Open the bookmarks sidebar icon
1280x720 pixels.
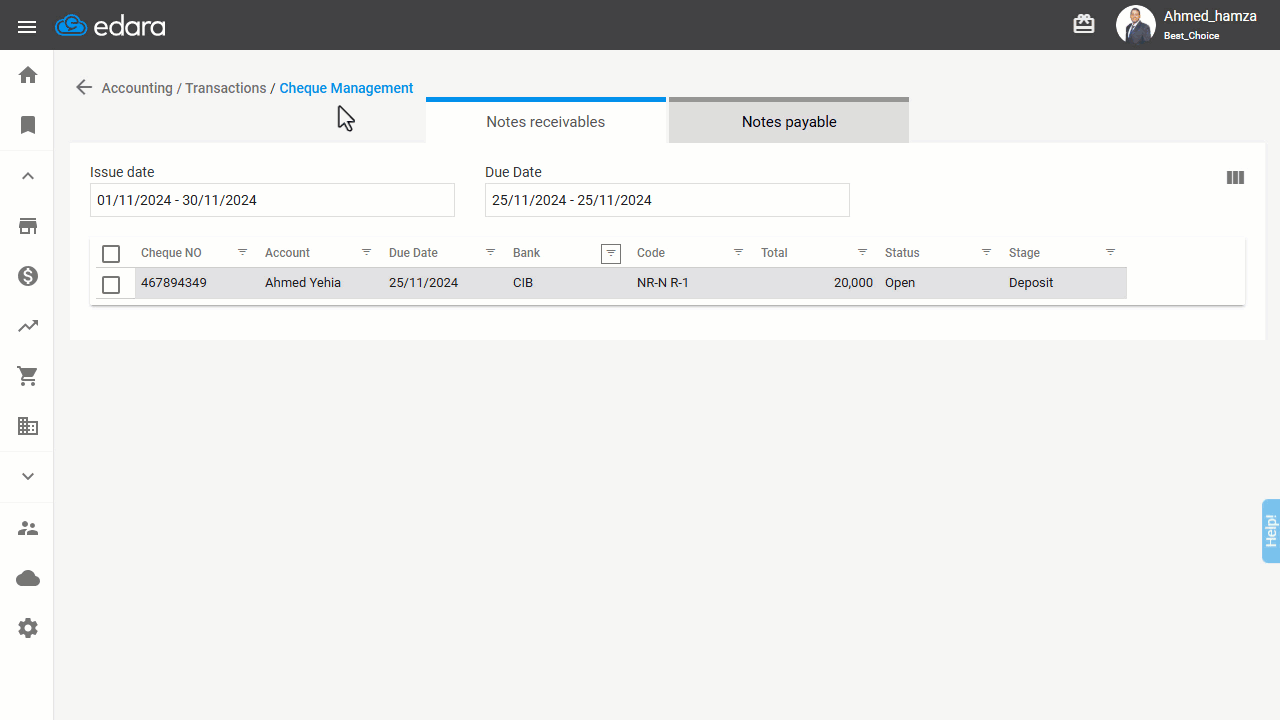28,125
